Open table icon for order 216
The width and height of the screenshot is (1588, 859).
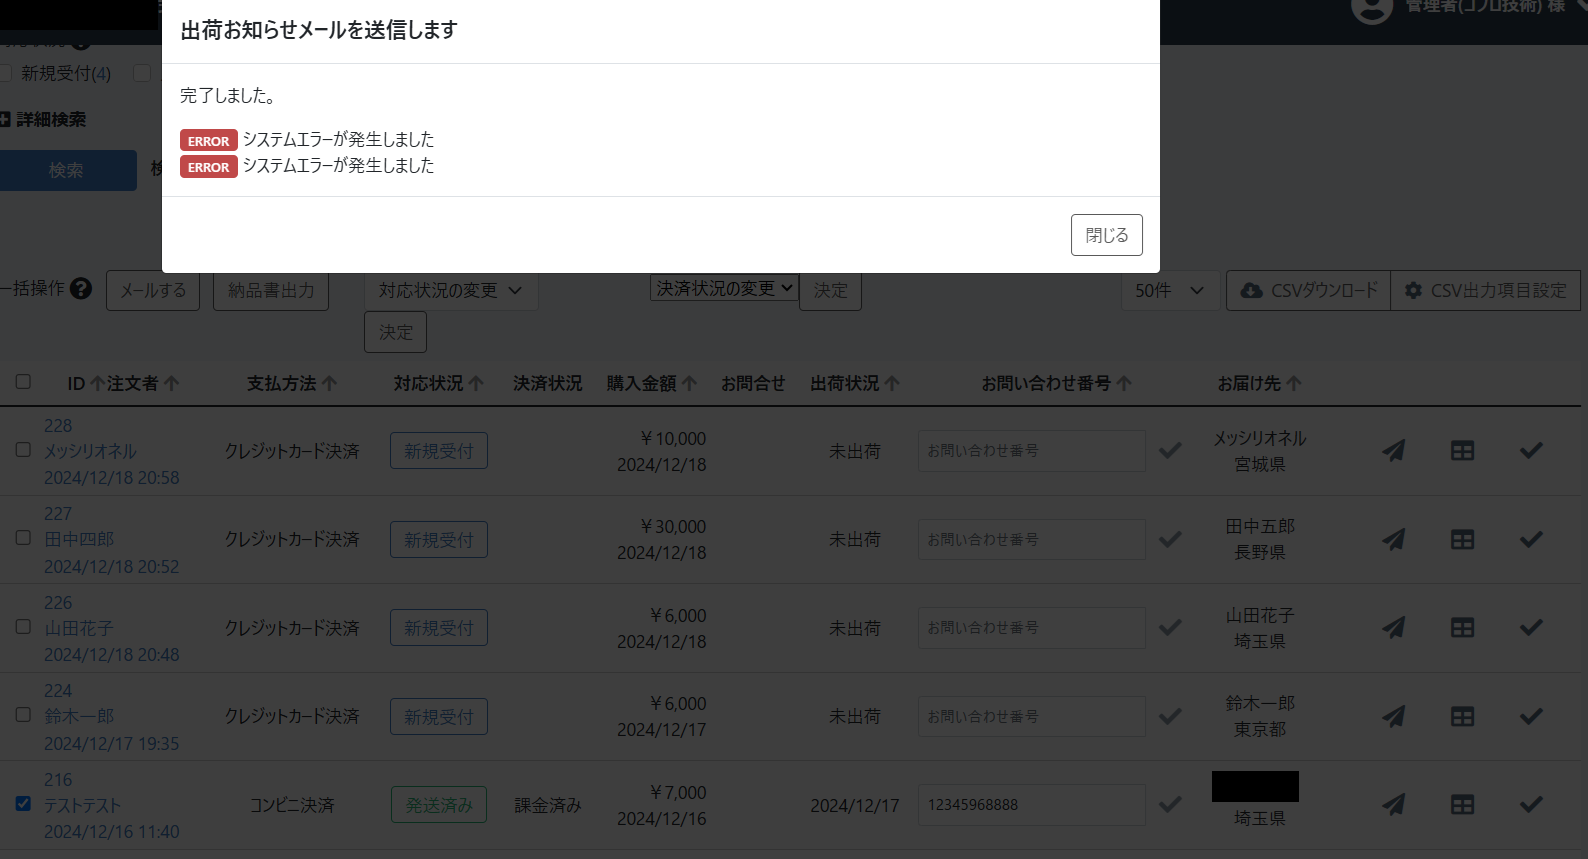coord(1462,805)
